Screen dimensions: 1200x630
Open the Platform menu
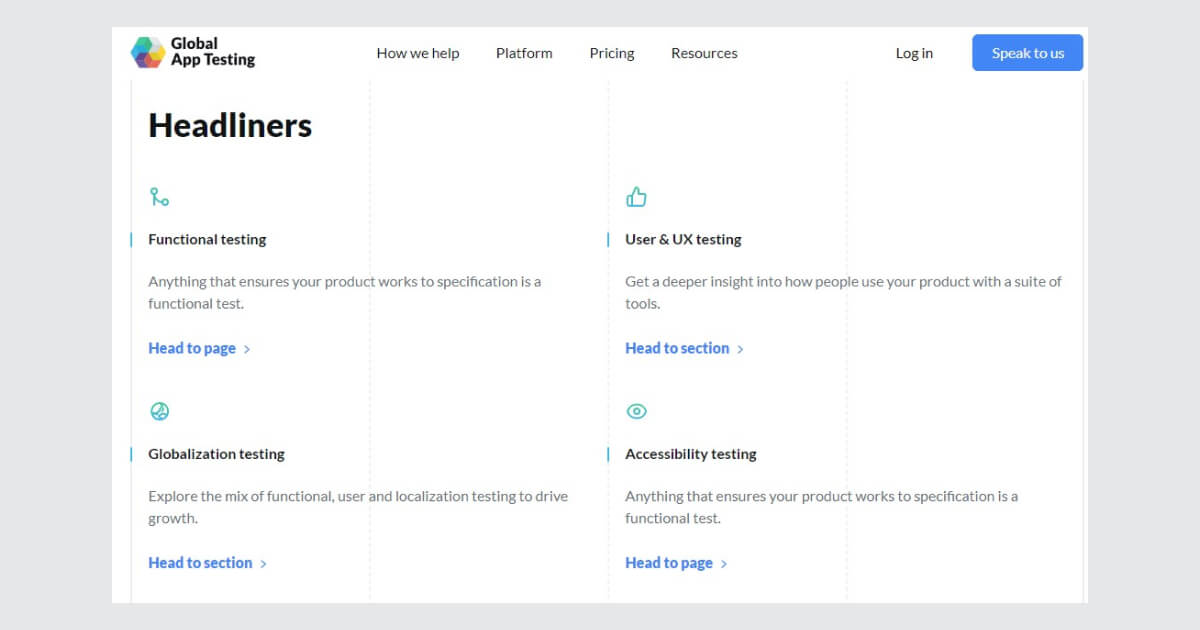[524, 53]
